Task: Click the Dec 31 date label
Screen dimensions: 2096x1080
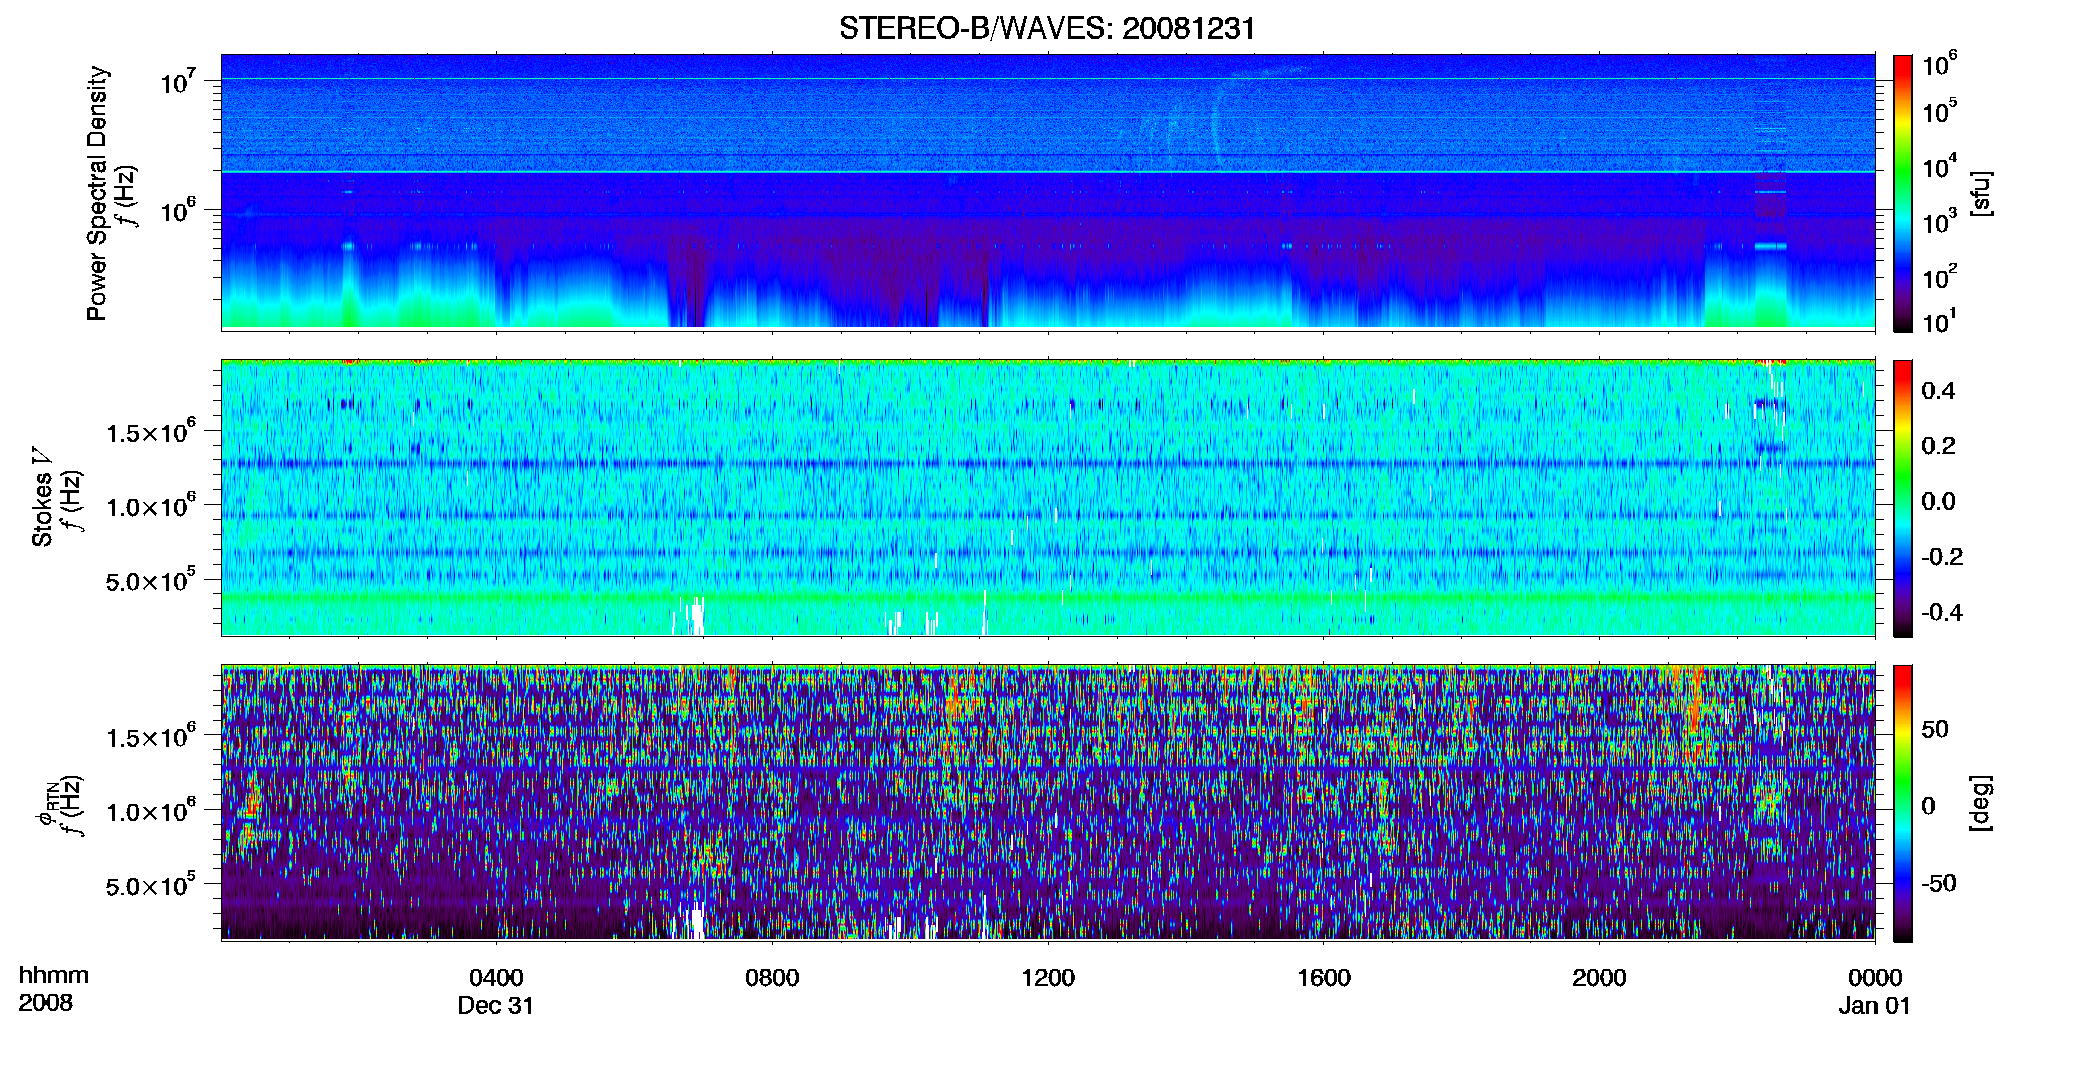Action: coord(496,1006)
